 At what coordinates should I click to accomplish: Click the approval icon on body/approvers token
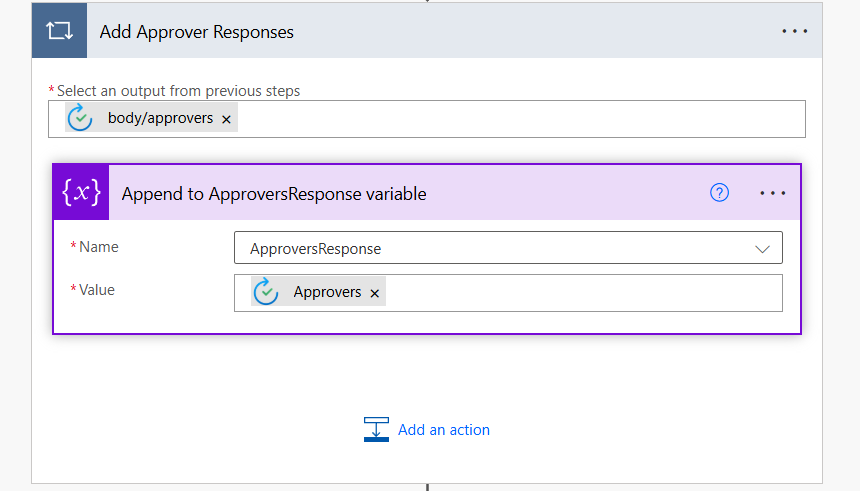(80, 118)
